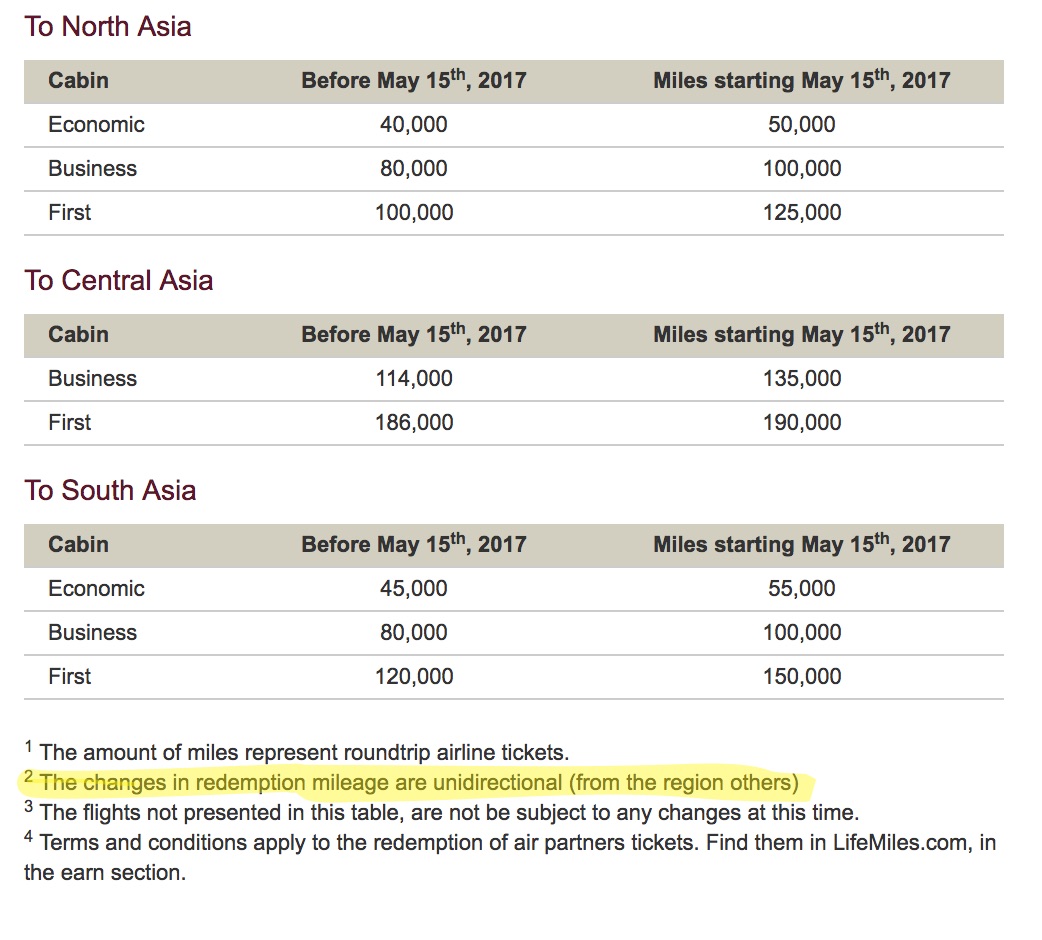
Task: Click the 'To South Asia' heading
Action: tap(110, 490)
